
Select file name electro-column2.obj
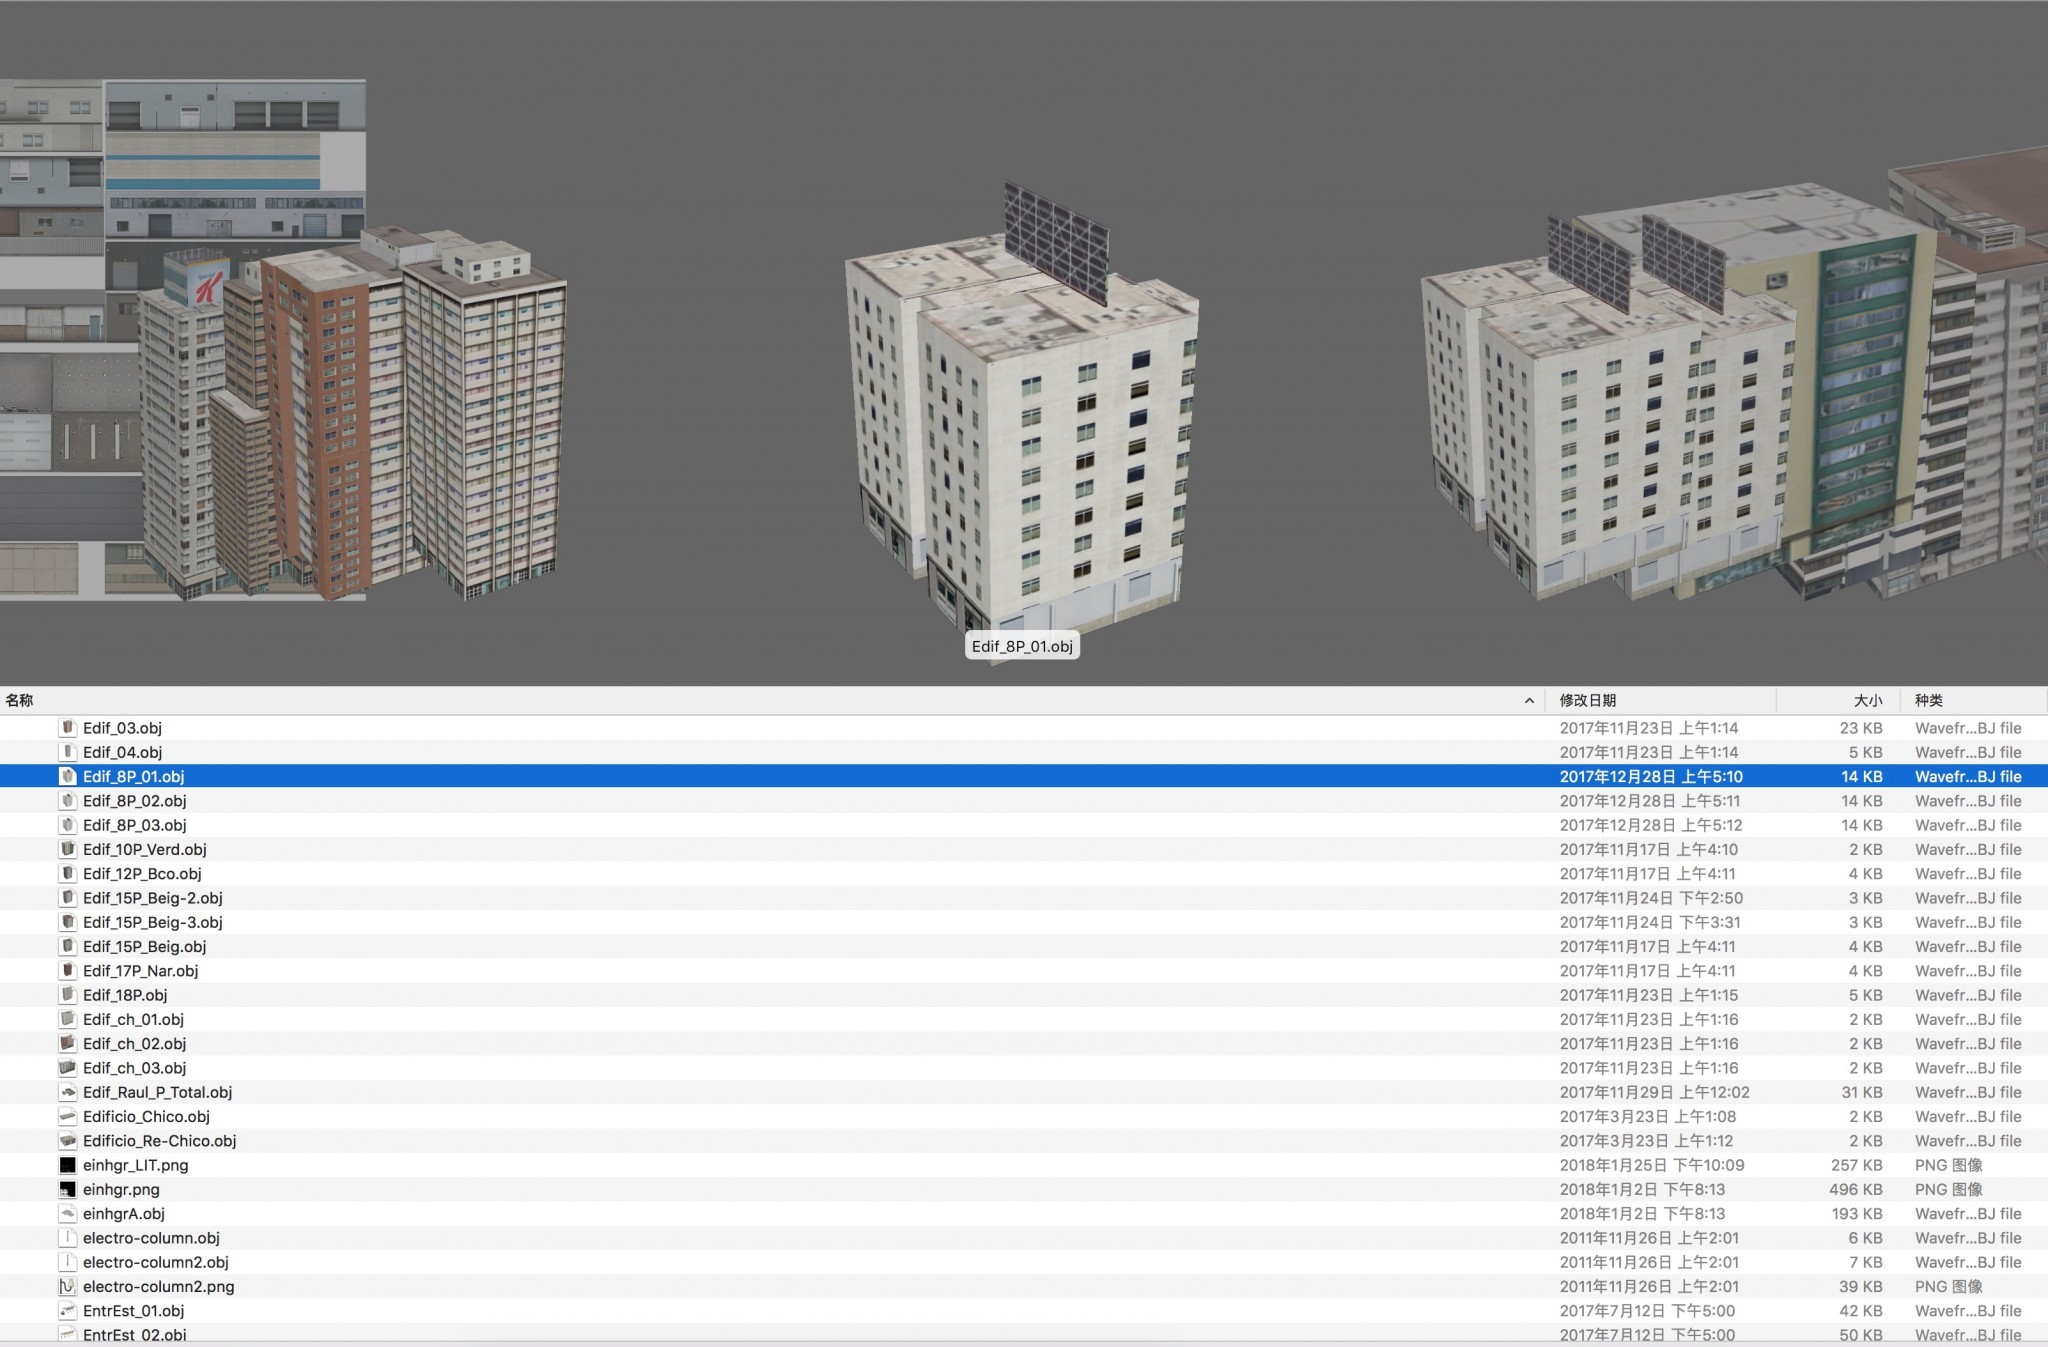pyautogui.click(x=156, y=1262)
